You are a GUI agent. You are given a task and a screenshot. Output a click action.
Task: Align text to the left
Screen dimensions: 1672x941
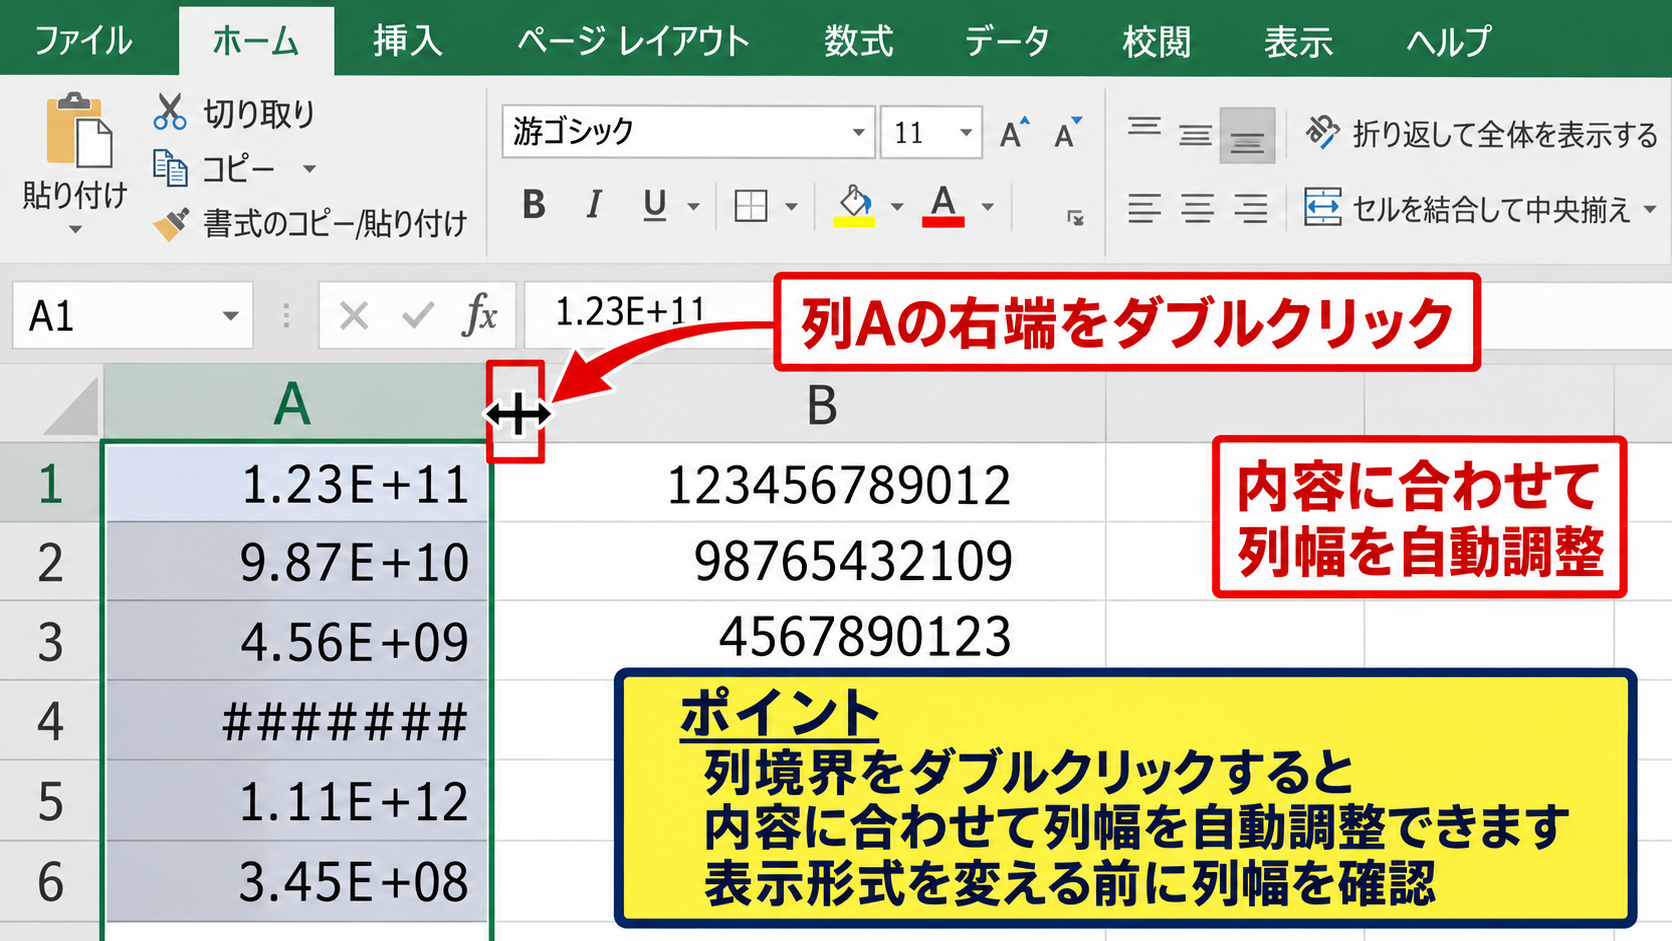pos(1144,208)
